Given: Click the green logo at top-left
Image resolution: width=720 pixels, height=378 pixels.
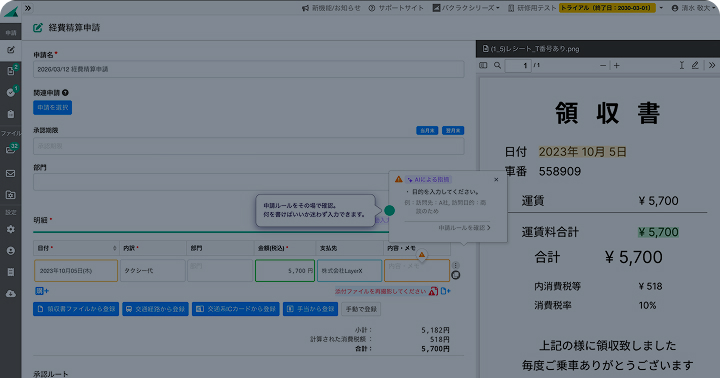Looking at the screenshot, I should [11, 12].
